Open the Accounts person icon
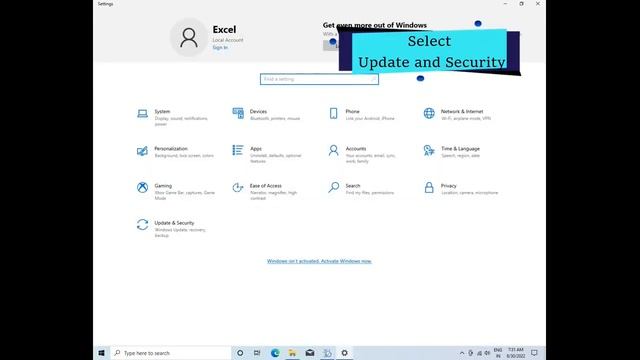This screenshot has height=360, width=640. click(333, 150)
